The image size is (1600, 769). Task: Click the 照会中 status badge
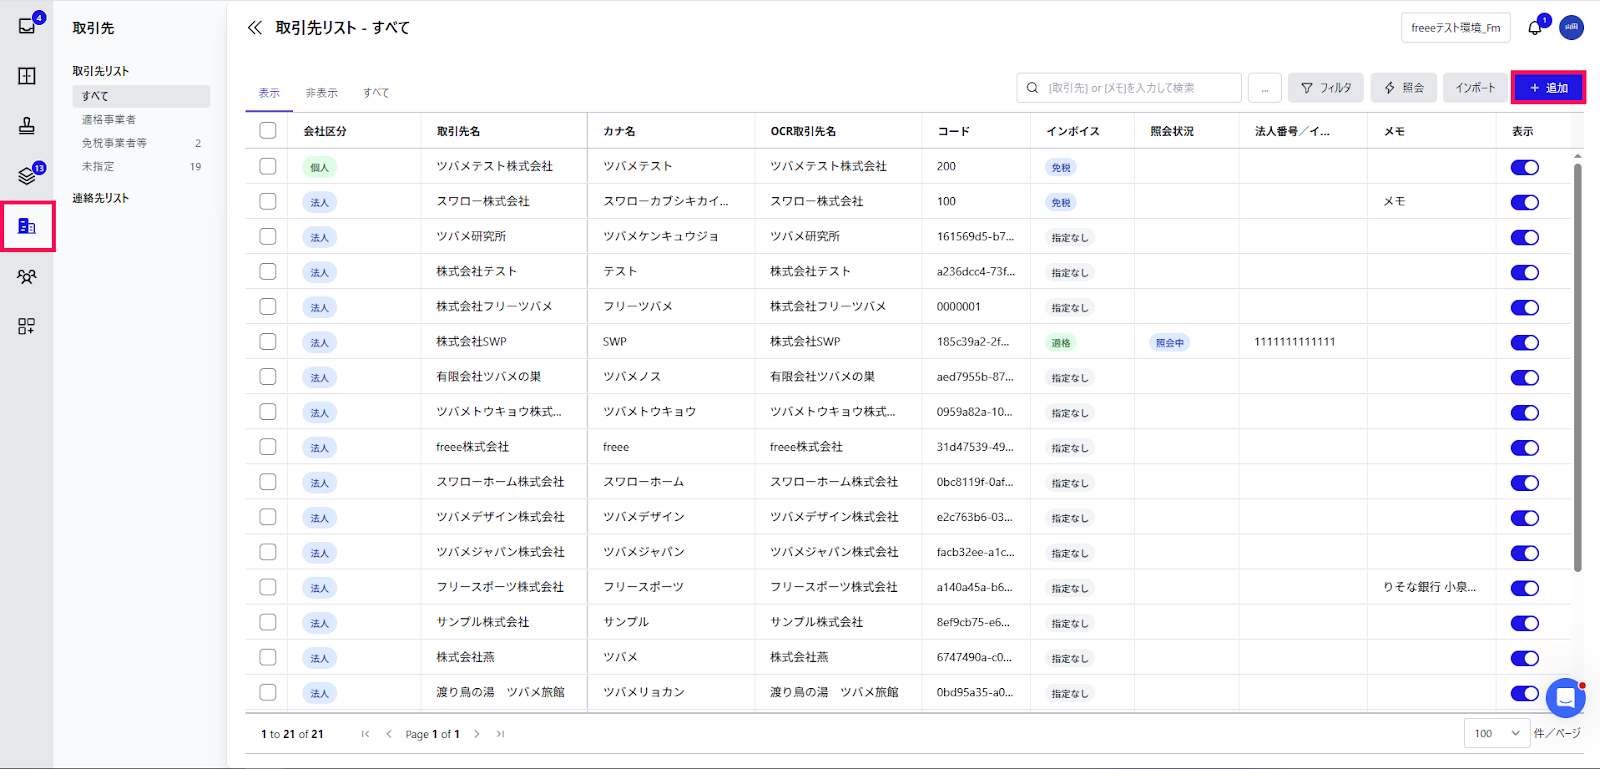[1170, 342]
